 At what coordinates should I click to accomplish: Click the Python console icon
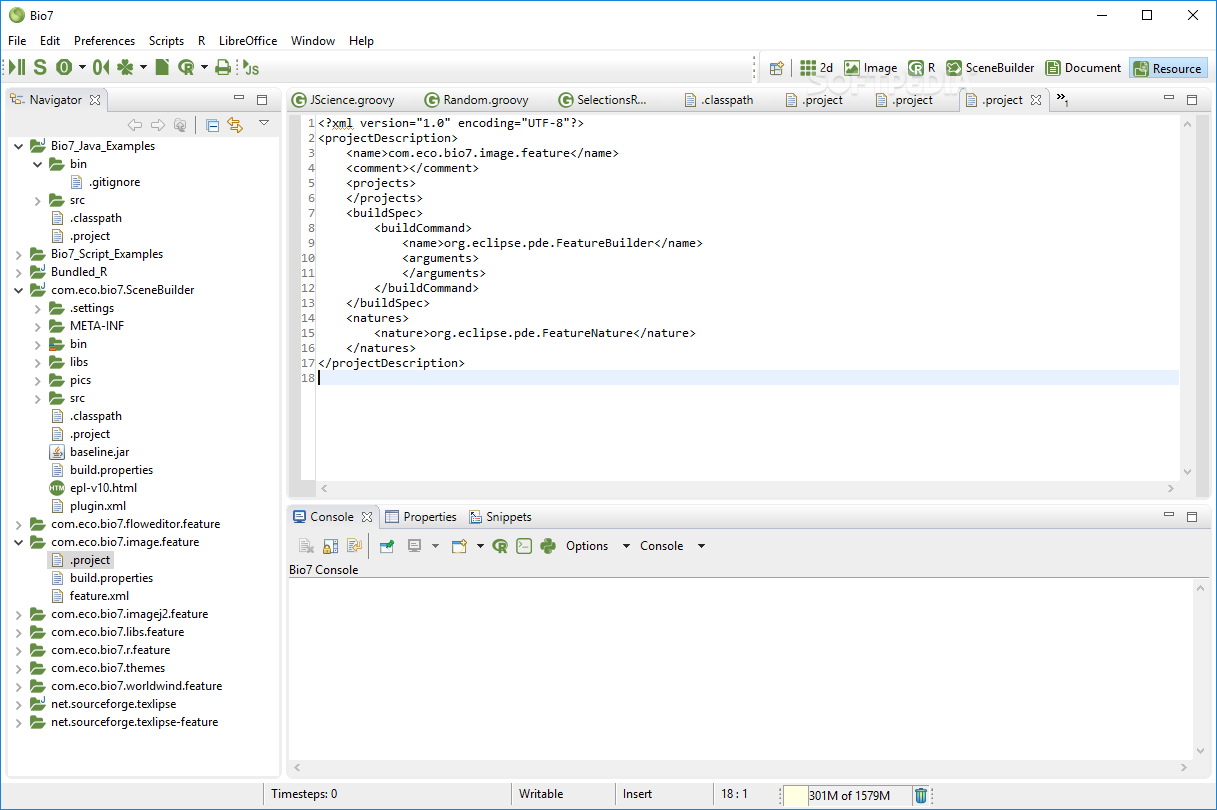click(548, 546)
